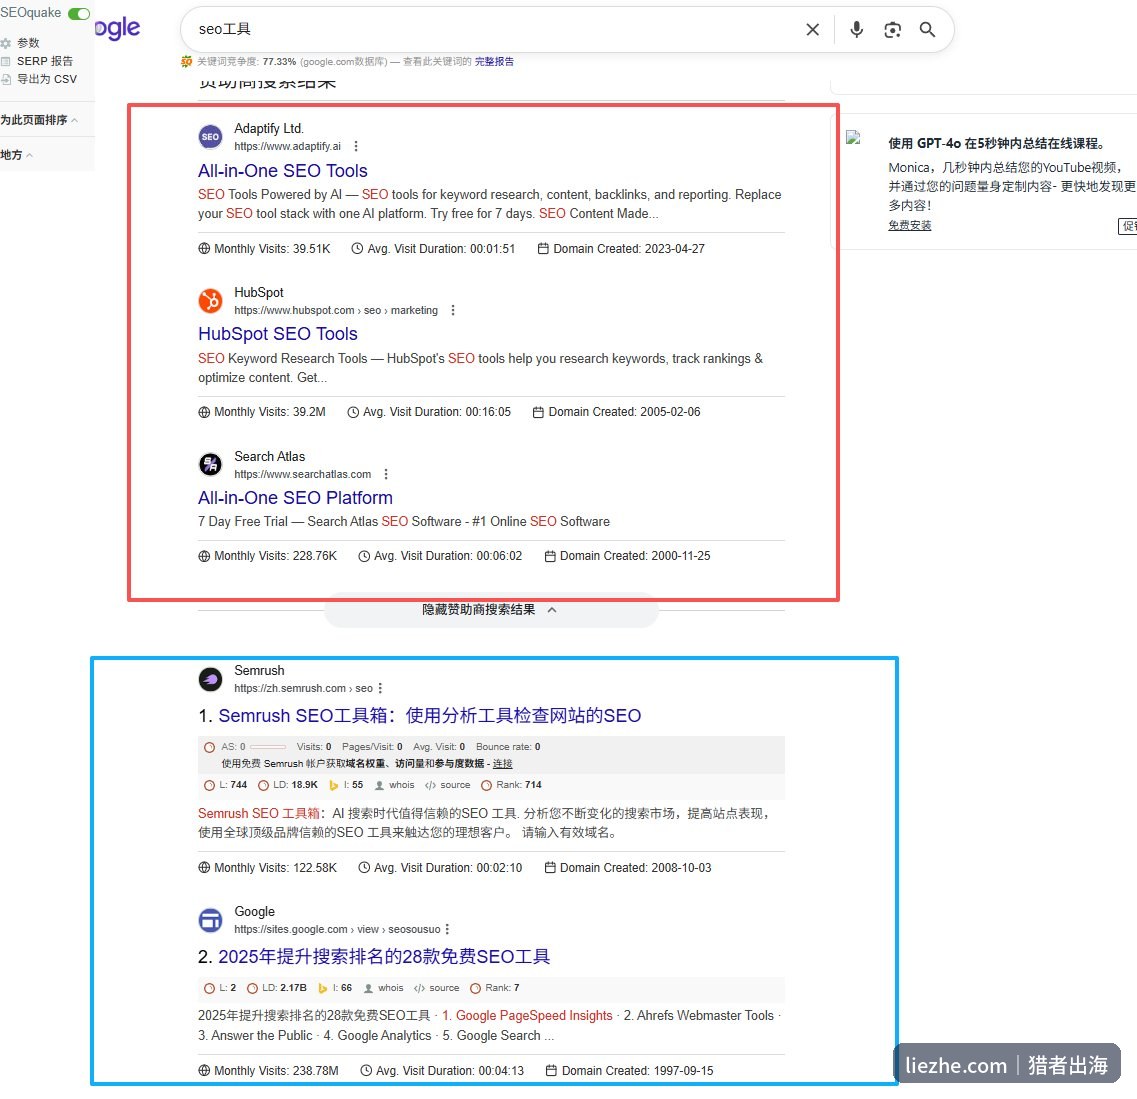Open Semrush SEO工具箱 result title
The image size is (1137, 1099).
click(x=429, y=716)
